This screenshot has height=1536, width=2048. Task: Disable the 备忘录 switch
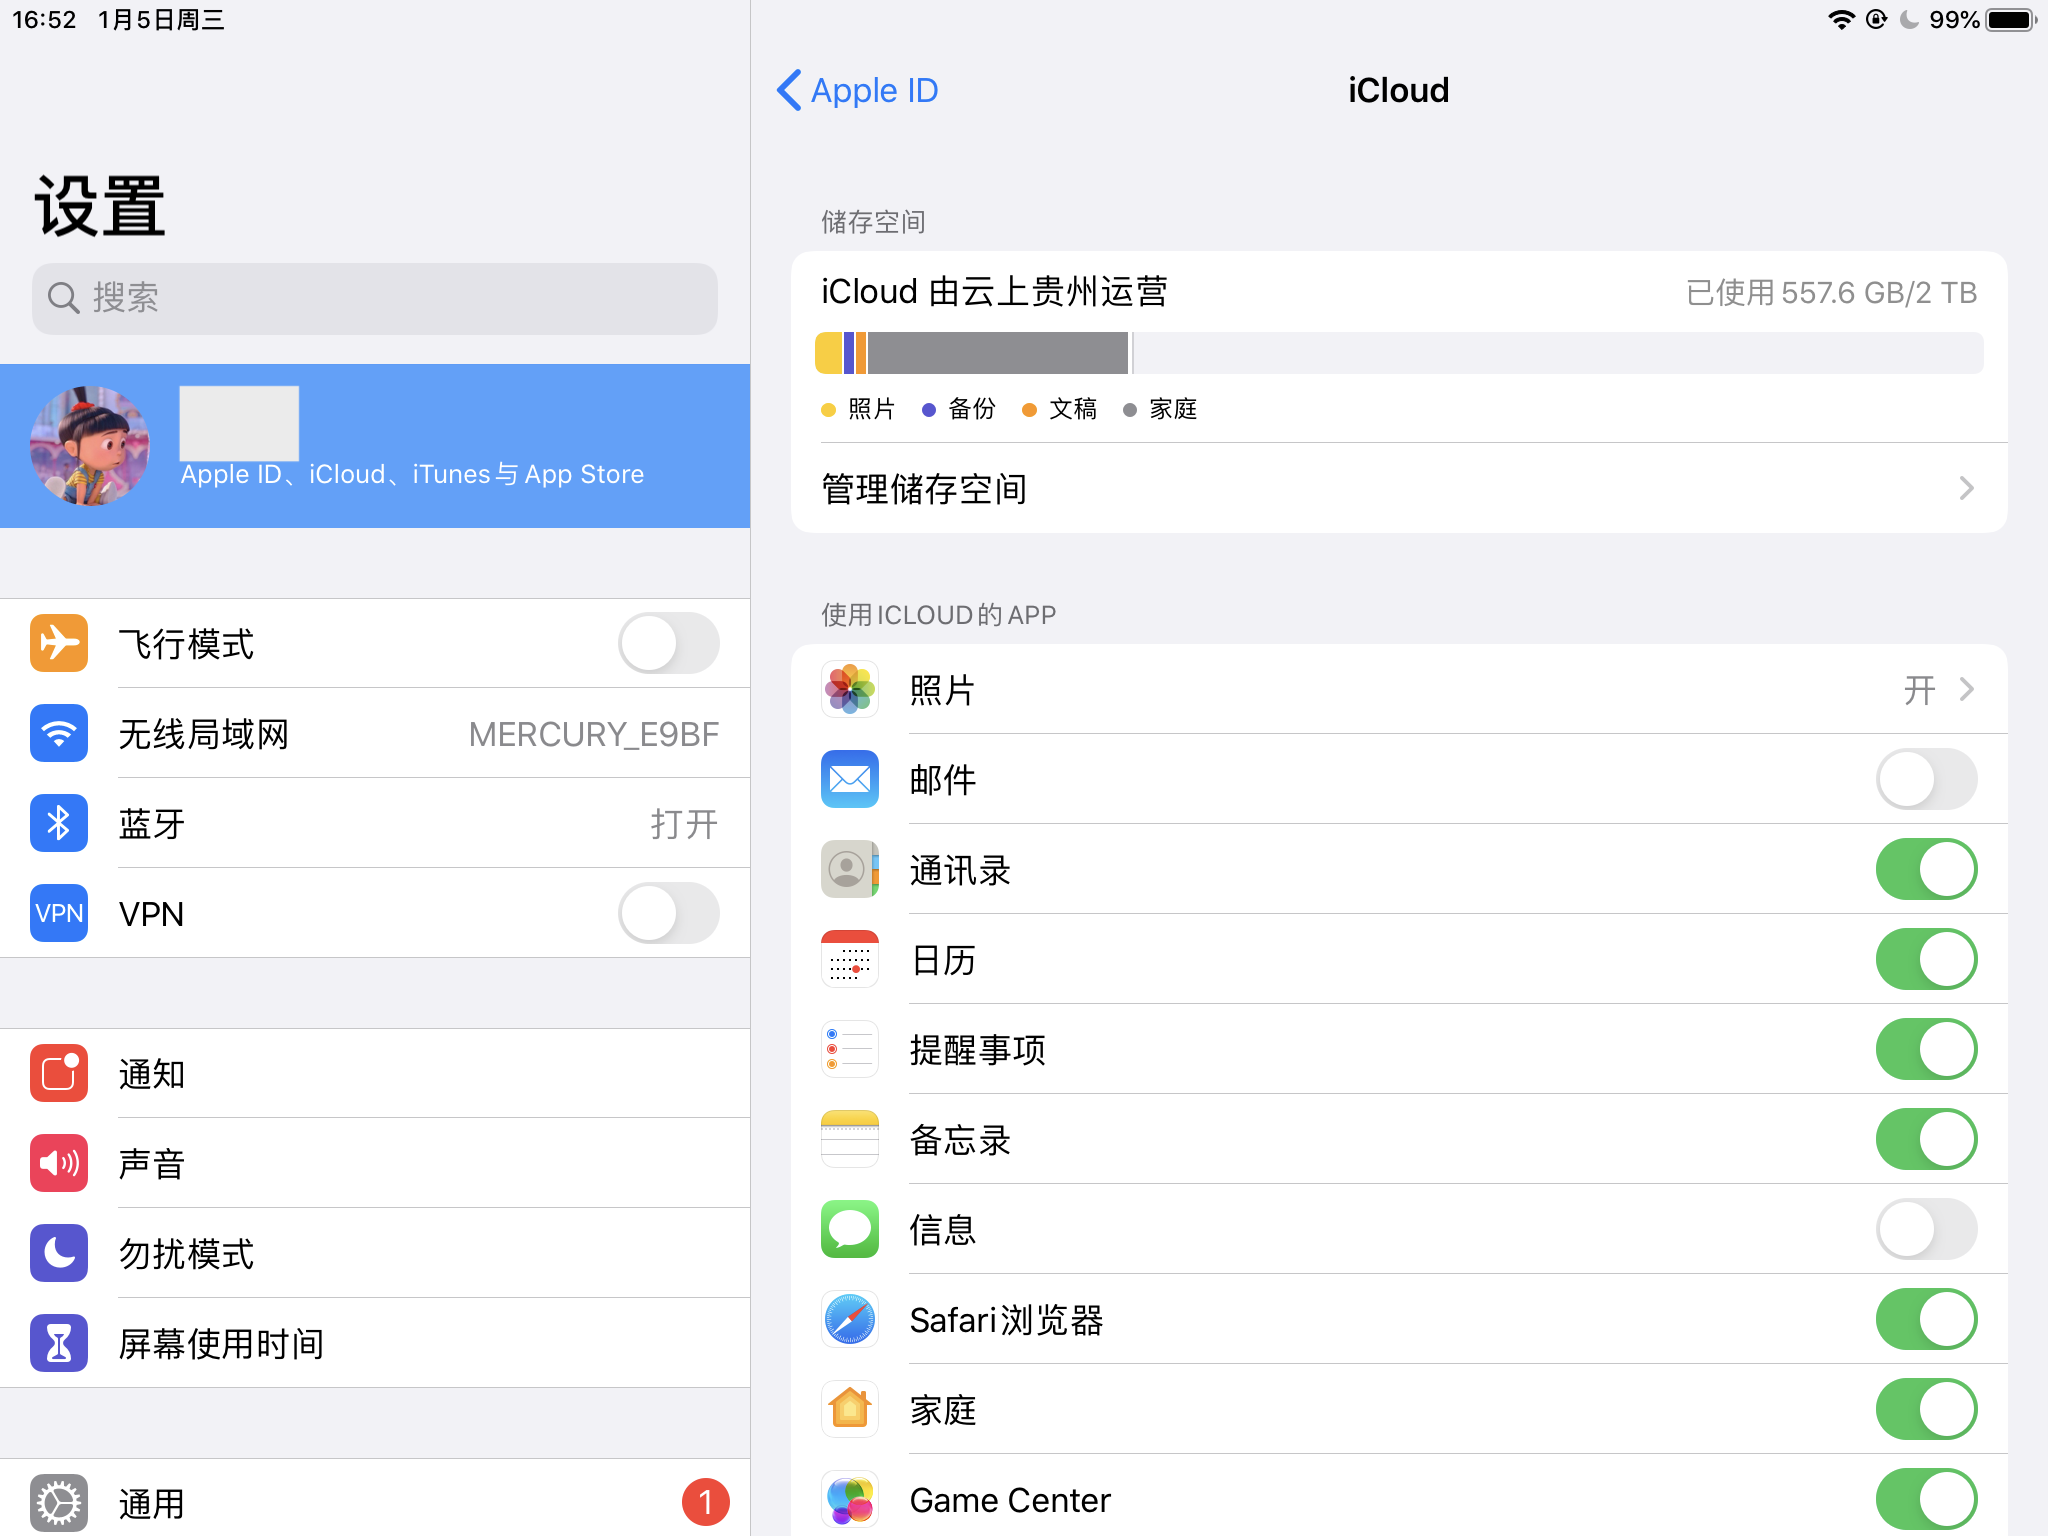coord(1926,1139)
